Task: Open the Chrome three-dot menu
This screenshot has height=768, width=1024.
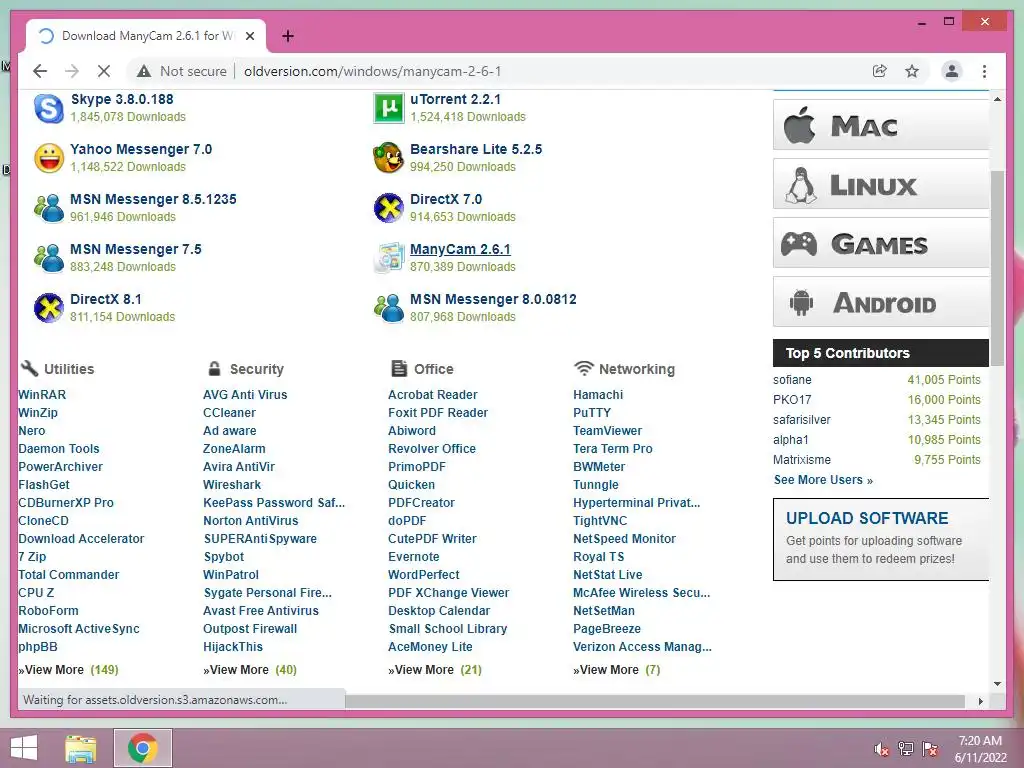Action: coord(984,71)
